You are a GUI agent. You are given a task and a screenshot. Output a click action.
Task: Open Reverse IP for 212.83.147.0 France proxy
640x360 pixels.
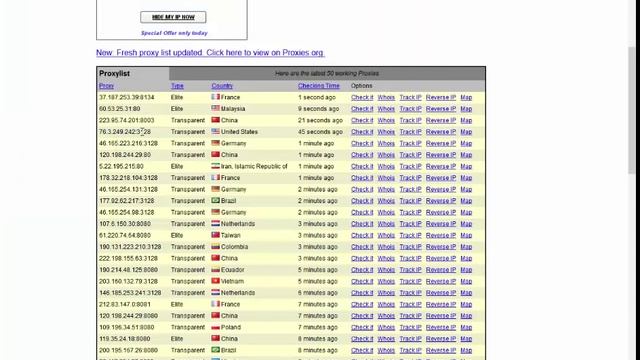coord(441,304)
